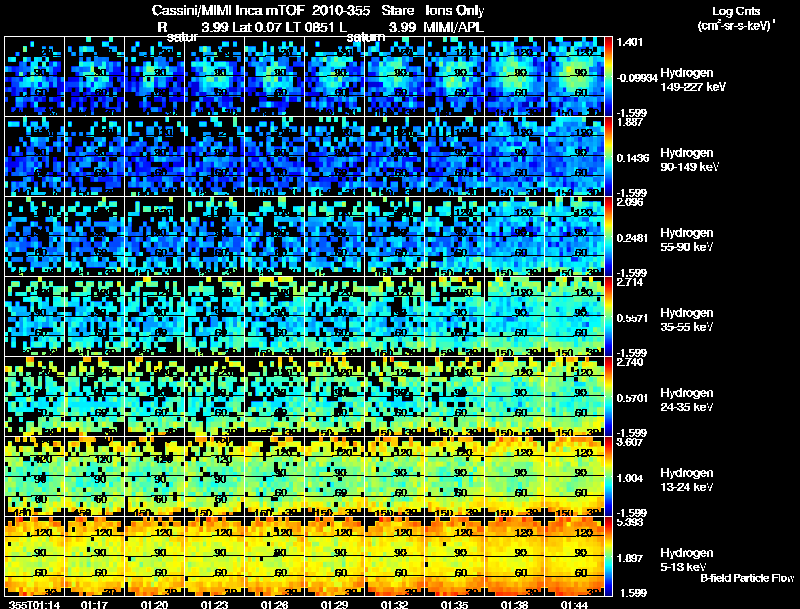
Task: Click the 'Hydrogen 13-24 keV' row label
Action: pyautogui.click(x=687, y=480)
